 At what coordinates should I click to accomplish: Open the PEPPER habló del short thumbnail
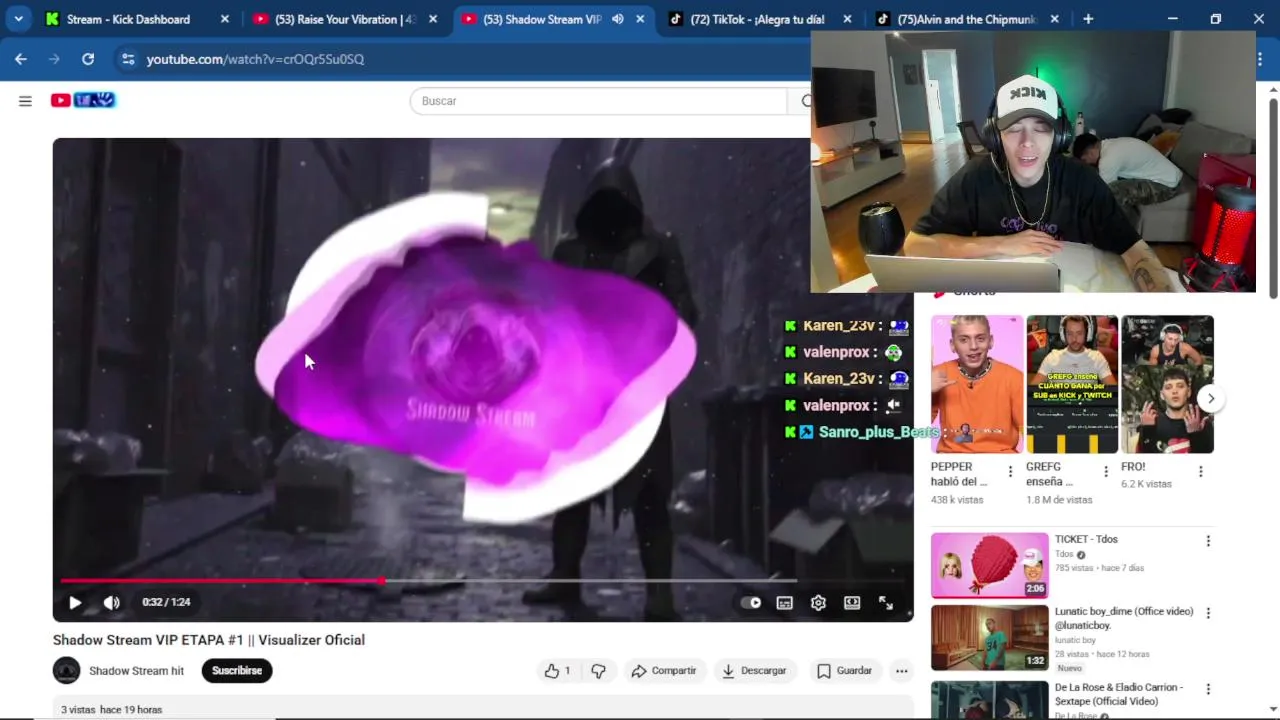click(977, 385)
